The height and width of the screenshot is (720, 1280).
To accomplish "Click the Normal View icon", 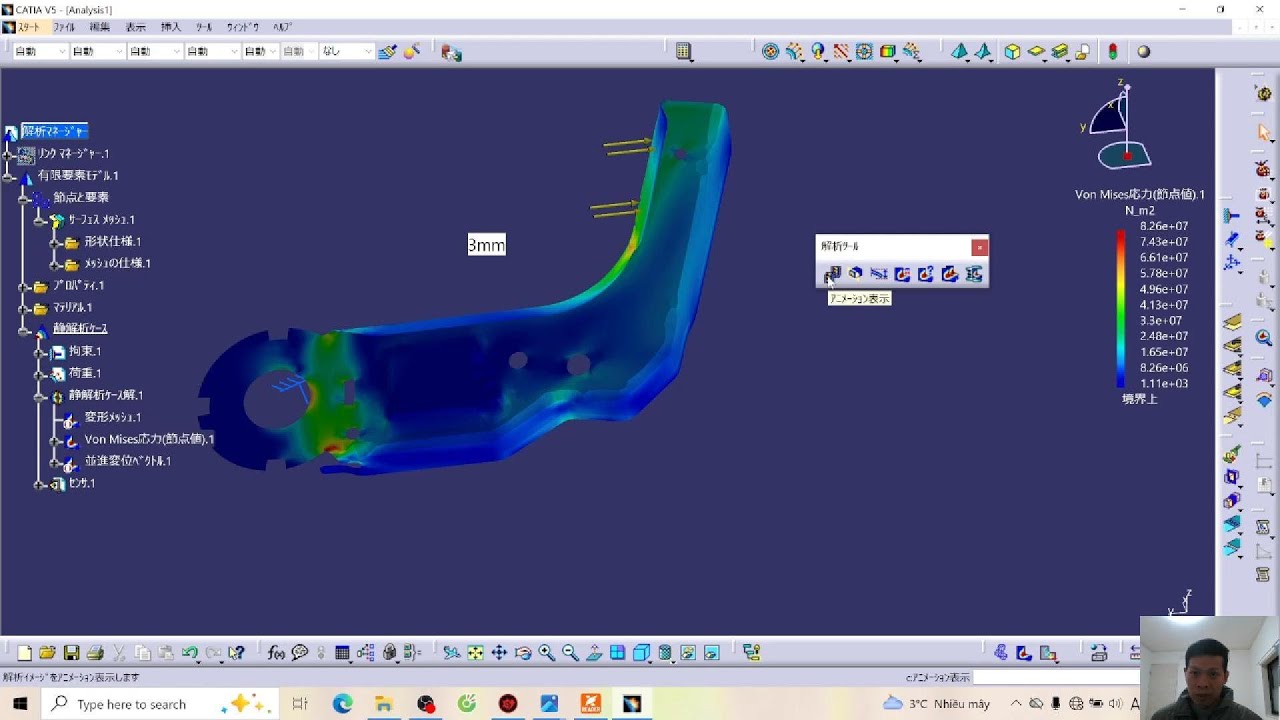I will tap(594, 653).
